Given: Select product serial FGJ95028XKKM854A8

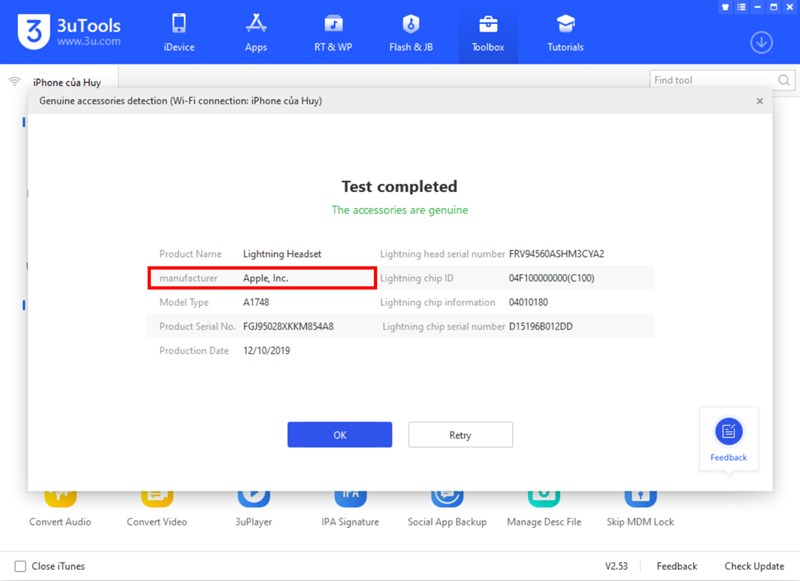Looking at the screenshot, I should (x=288, y=326).
